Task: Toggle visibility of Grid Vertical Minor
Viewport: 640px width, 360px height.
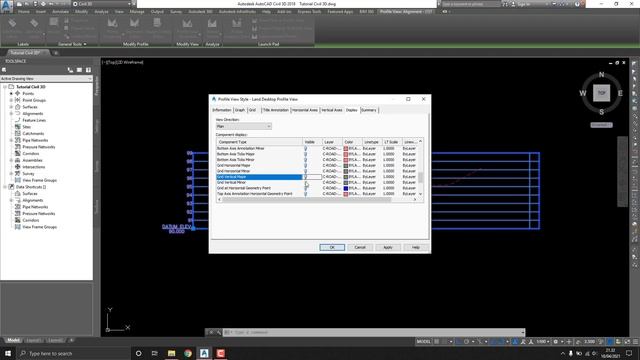Action: point(305,183)
